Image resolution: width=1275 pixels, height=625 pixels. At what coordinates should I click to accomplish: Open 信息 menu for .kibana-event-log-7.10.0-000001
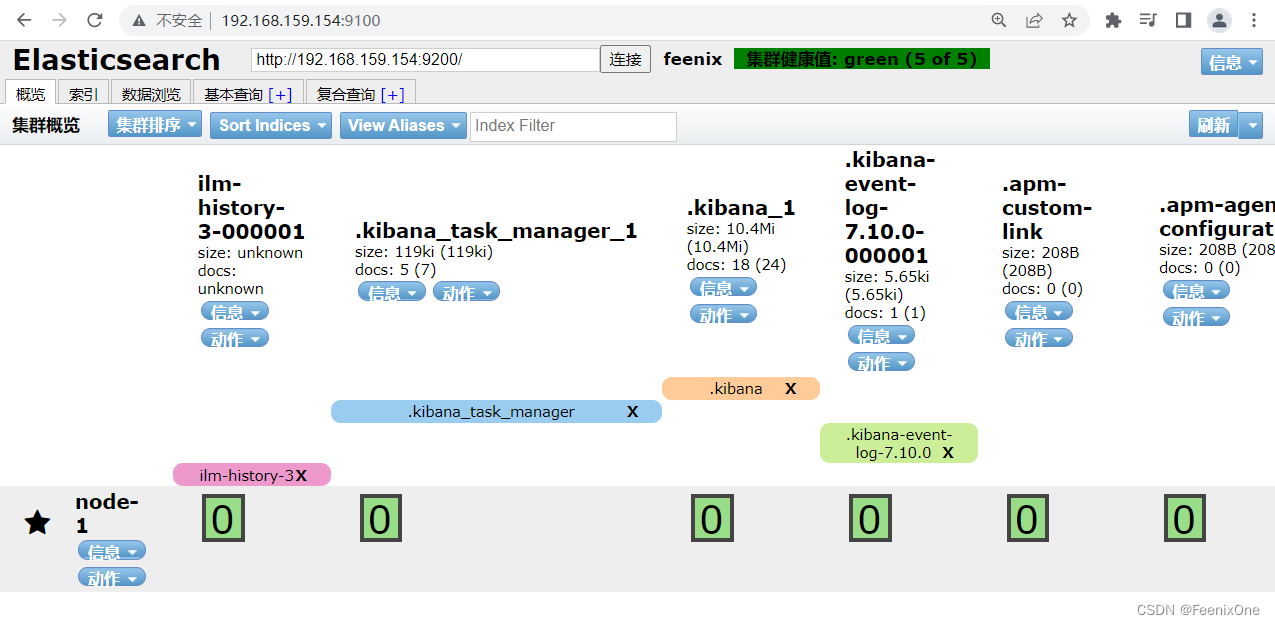click(881, 336)
